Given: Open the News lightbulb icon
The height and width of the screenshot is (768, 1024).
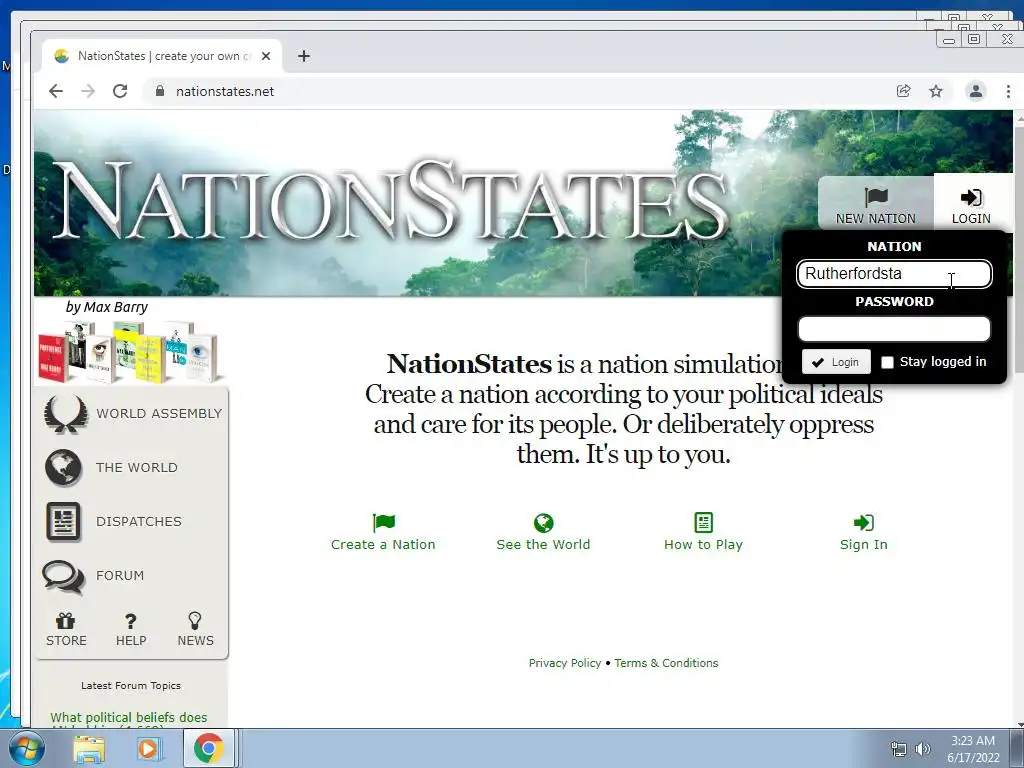Looking at the screenshot, I should (195, 620).
